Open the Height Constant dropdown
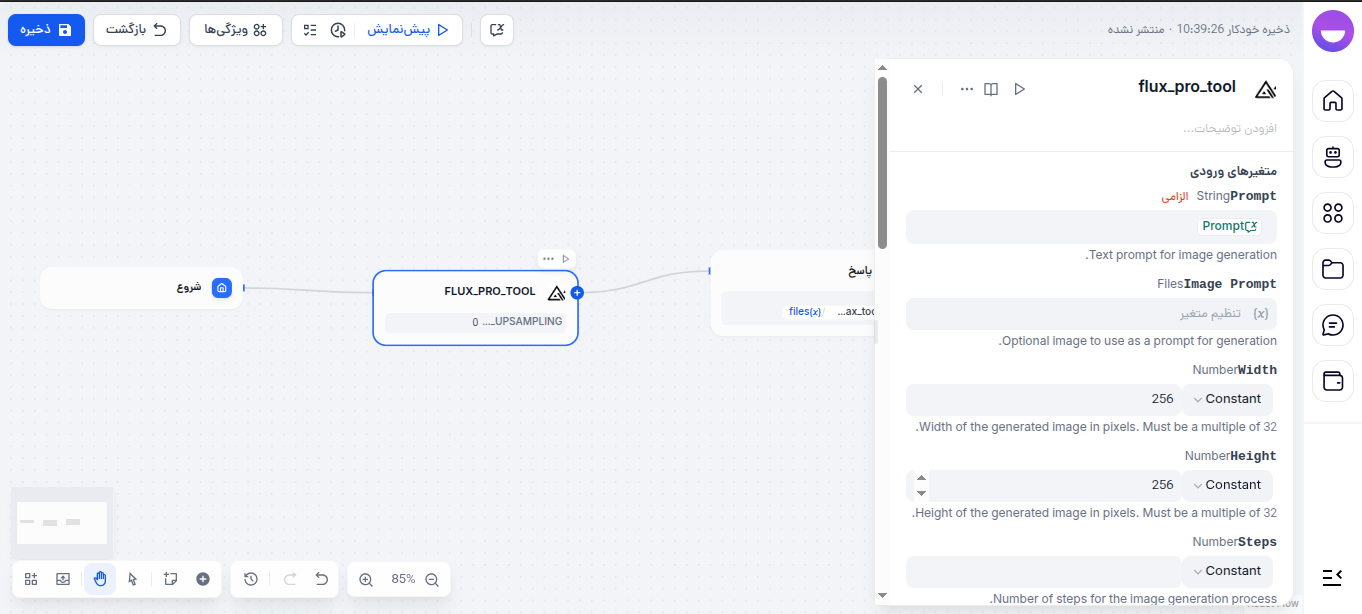This screenshot has height=614, width=1362. [1227, 484]
